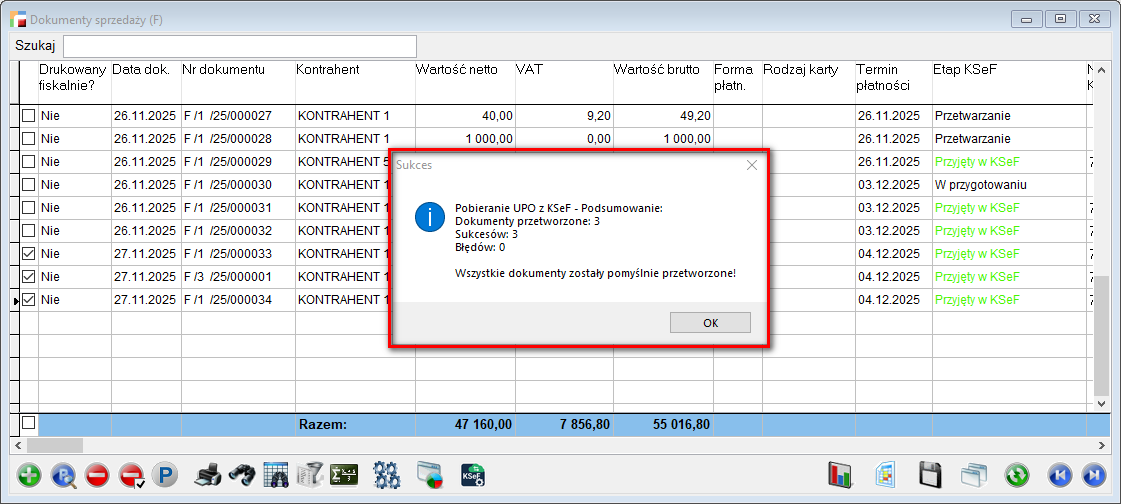Click the green refresh arrows icon
Screen dimensions: 1121x504
coord(1018,475)
